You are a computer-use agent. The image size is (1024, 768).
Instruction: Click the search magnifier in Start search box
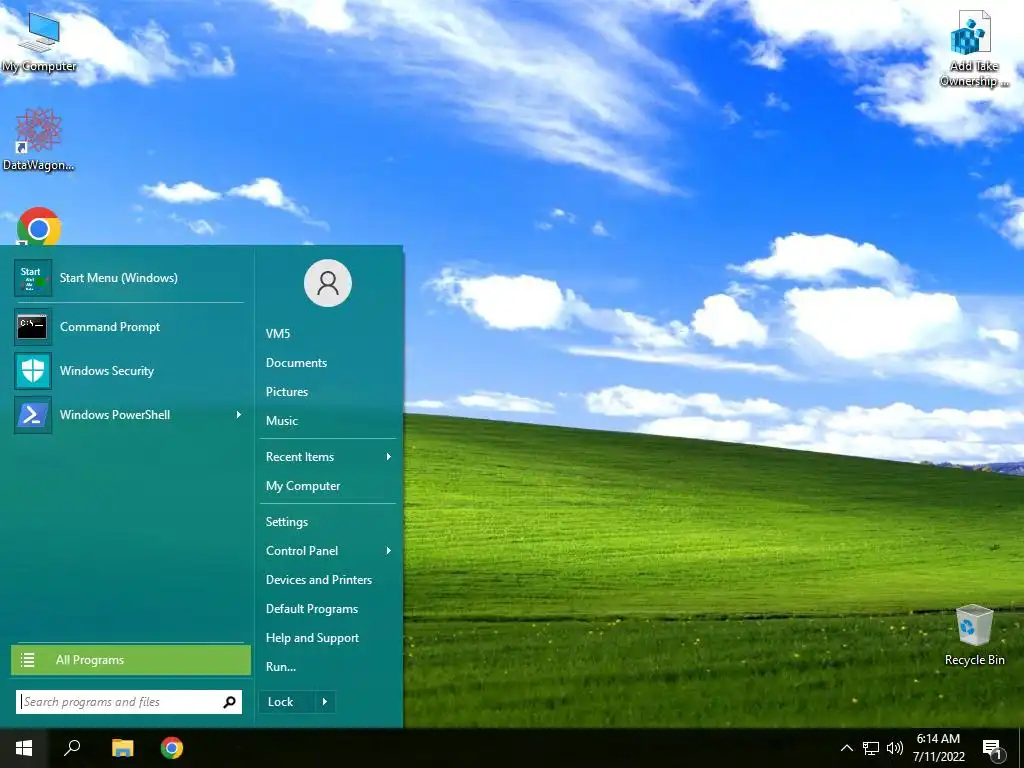click(x=229, y=702)
